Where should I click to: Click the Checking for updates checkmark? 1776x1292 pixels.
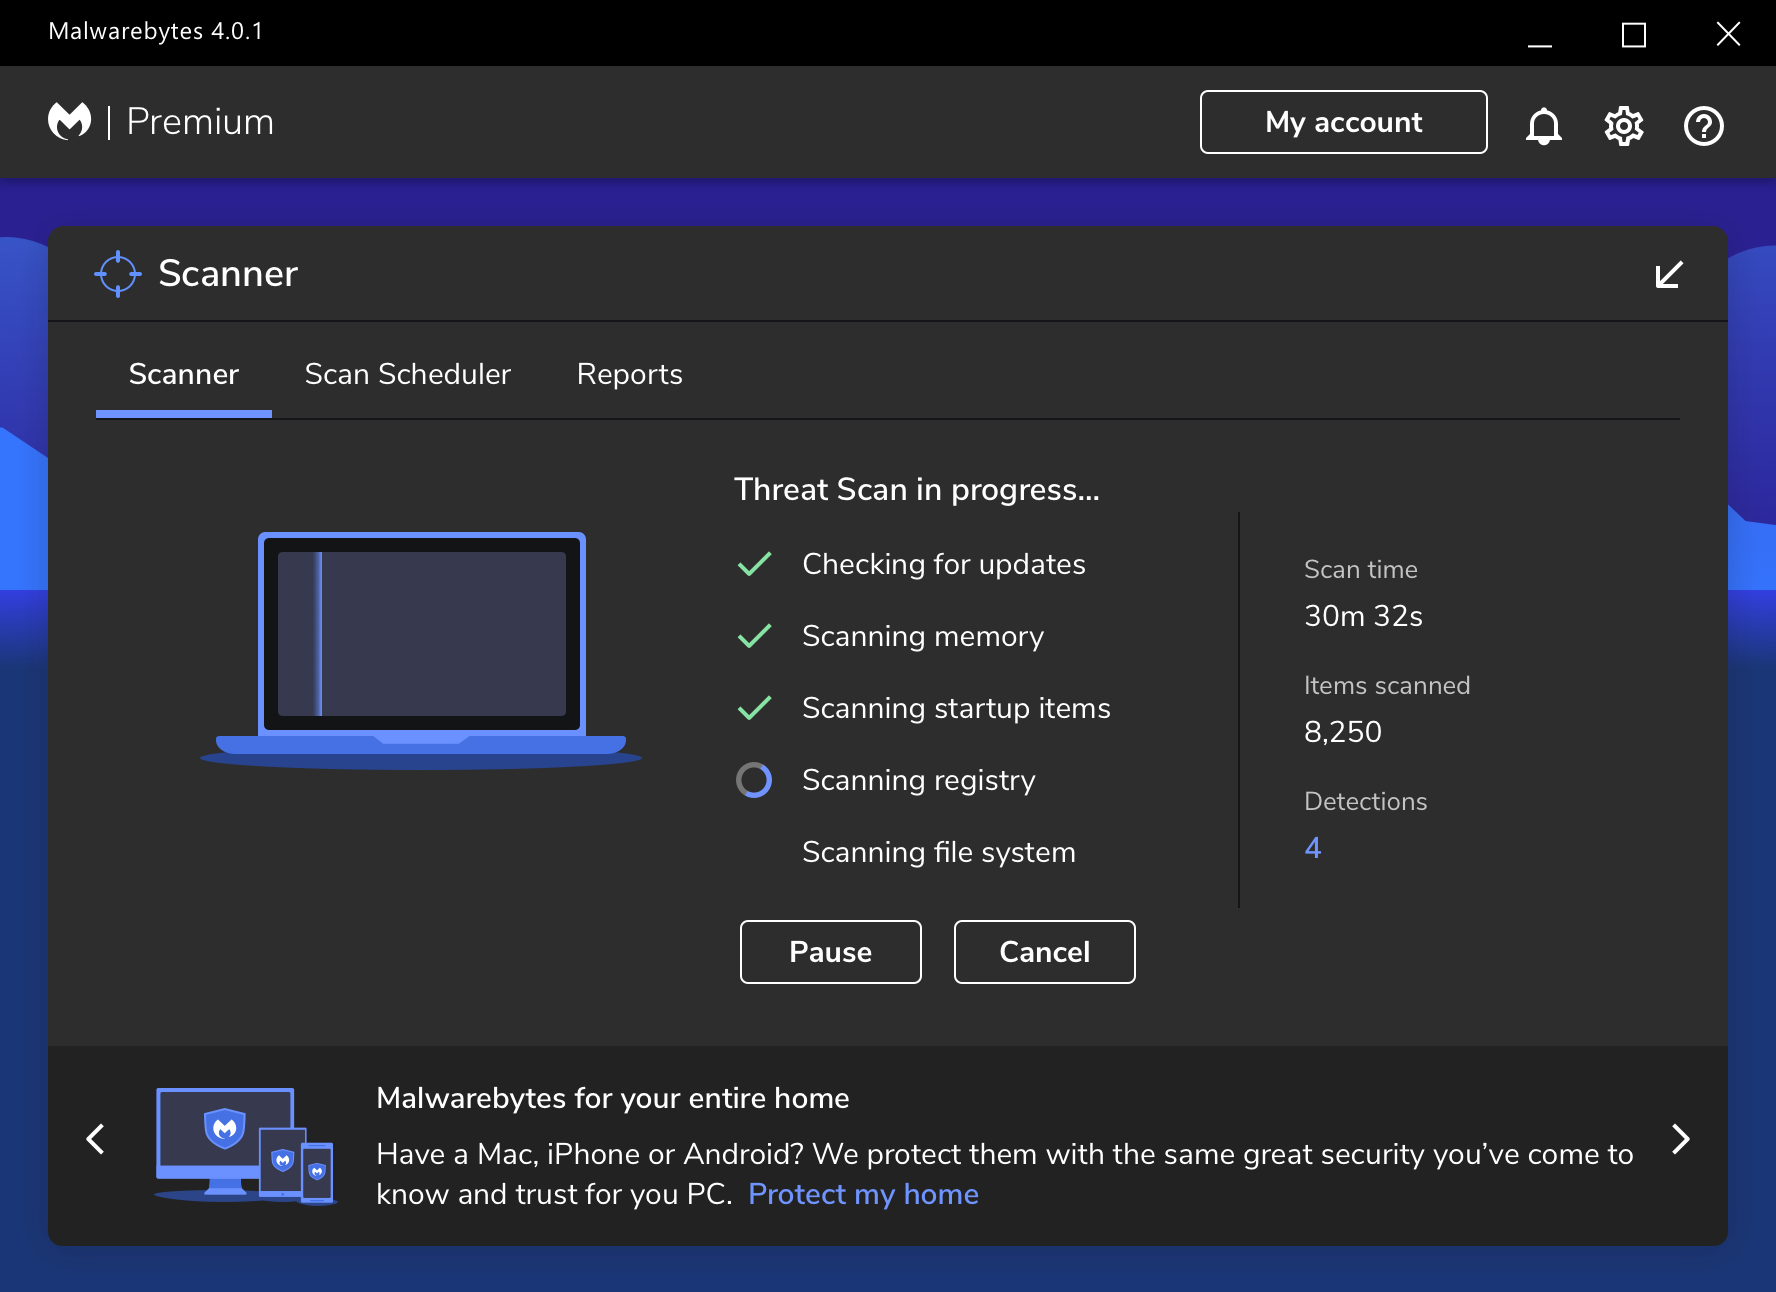pos(754,564)
